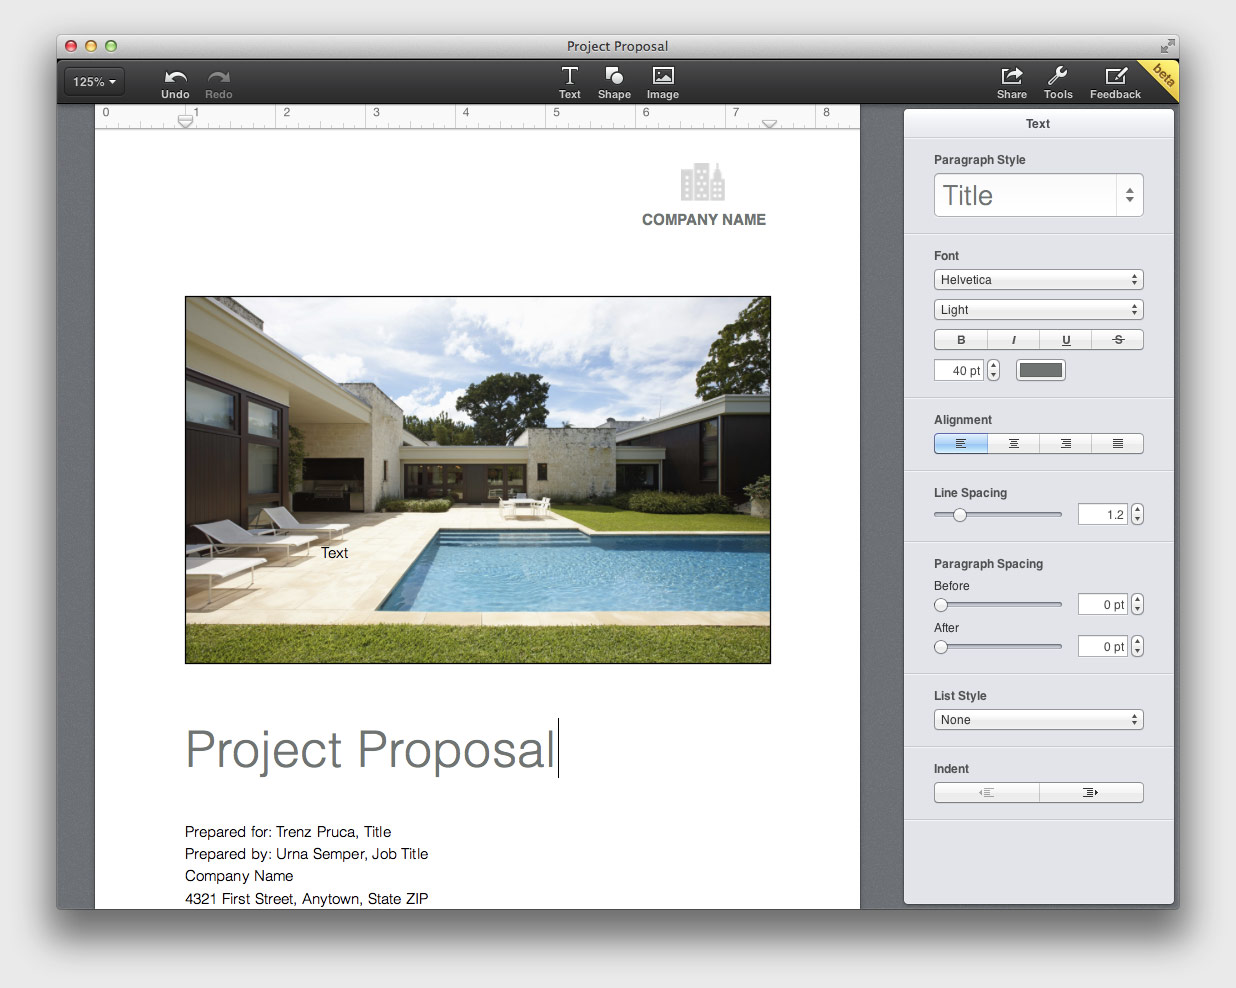Open the gray text color swatch
Viewport: 1236px width, 988px height.
pos(1040,371)
